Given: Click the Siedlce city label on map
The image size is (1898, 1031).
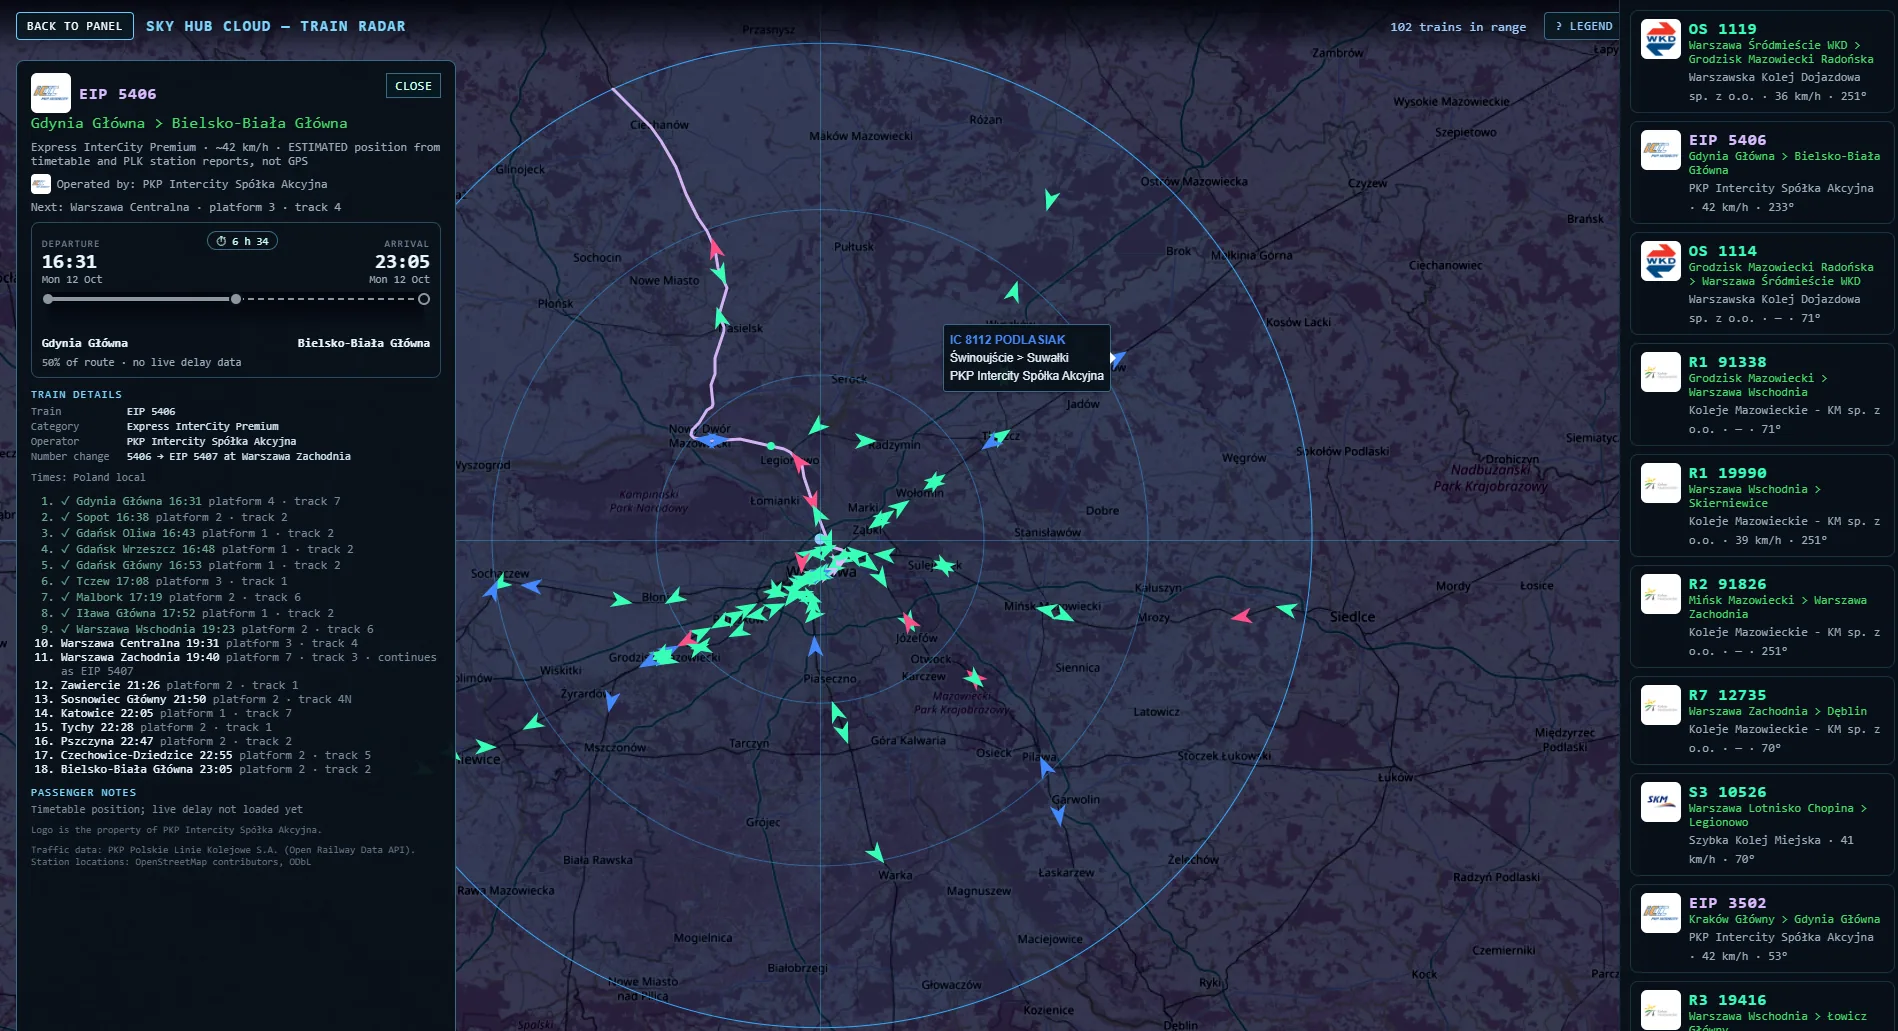Looking at the screenshot, I should coord(1352,617).
